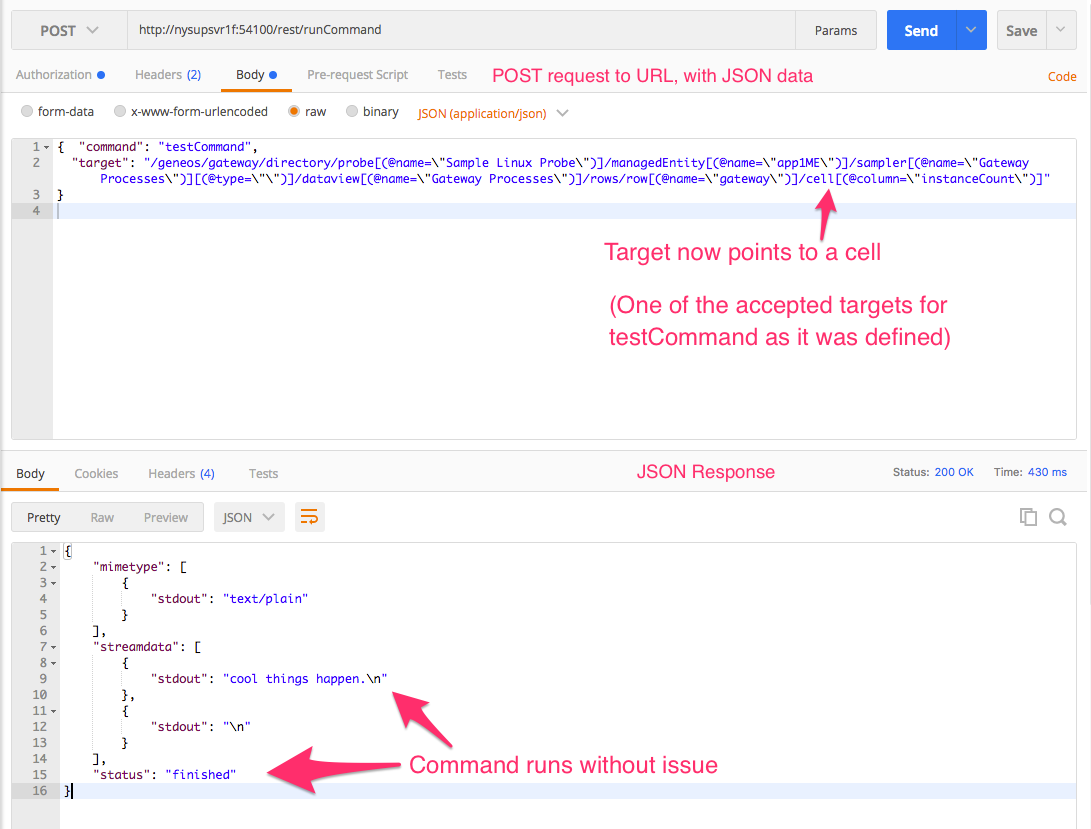Open the Pre-request Script tab
The image size is (1091, 829).
357,74
